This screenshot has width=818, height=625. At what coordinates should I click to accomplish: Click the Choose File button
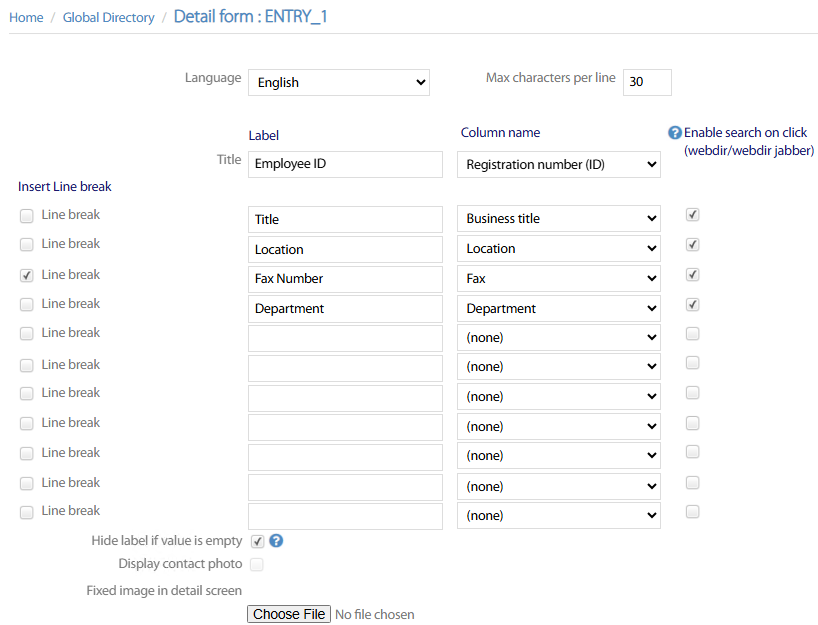pos(289,614)
